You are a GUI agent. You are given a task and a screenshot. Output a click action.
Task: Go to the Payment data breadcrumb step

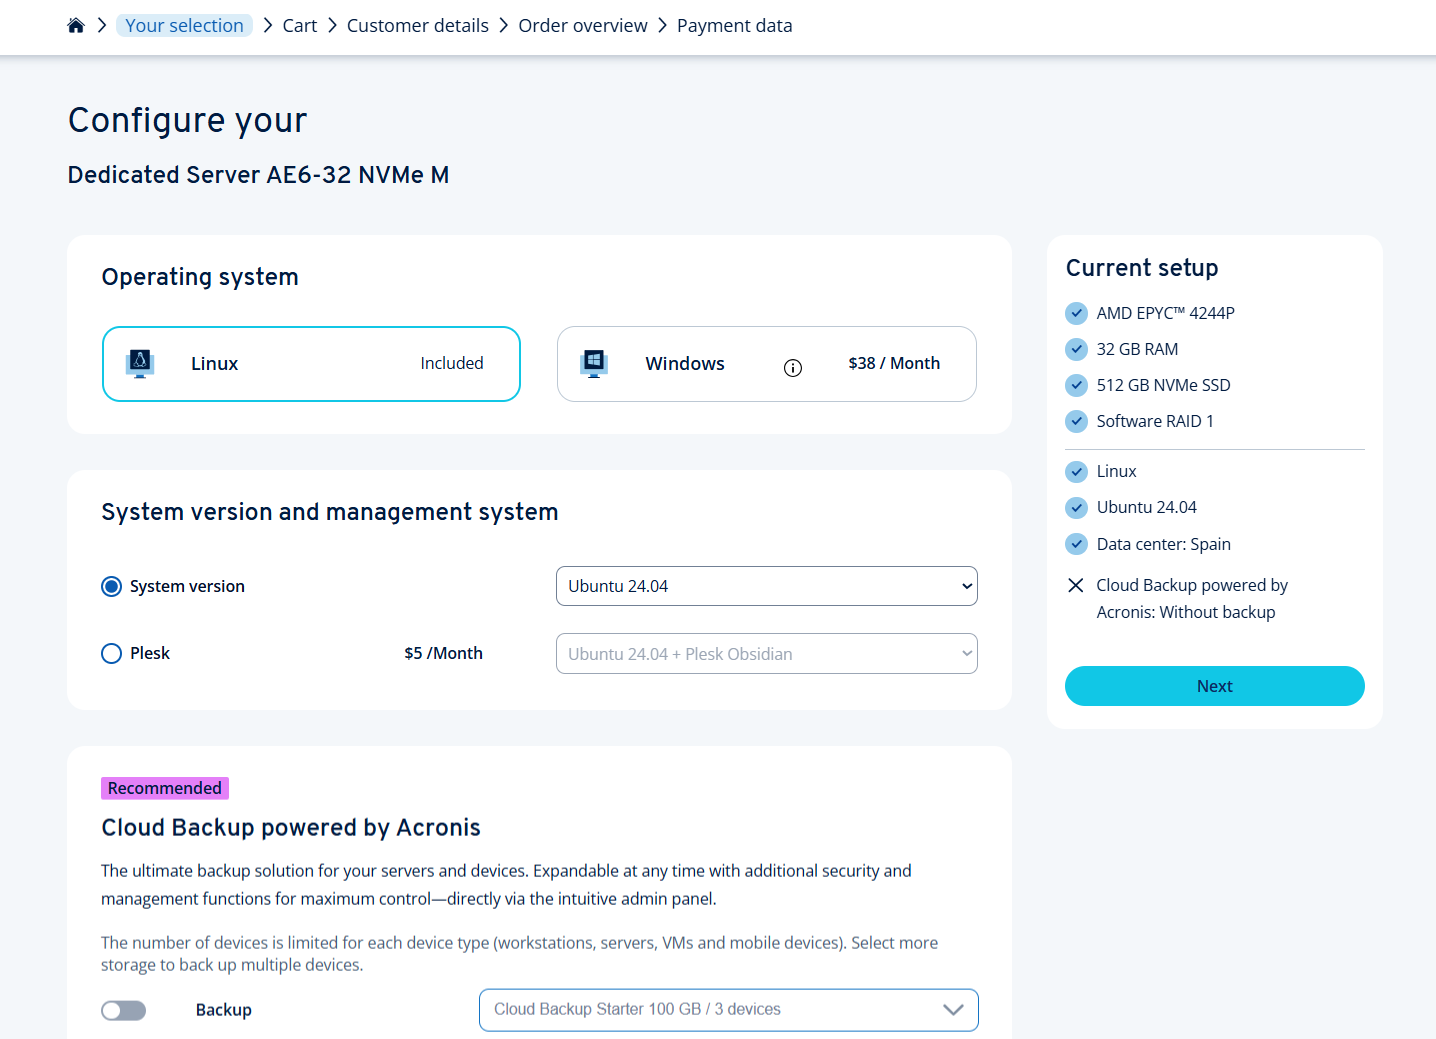(735, 25)
